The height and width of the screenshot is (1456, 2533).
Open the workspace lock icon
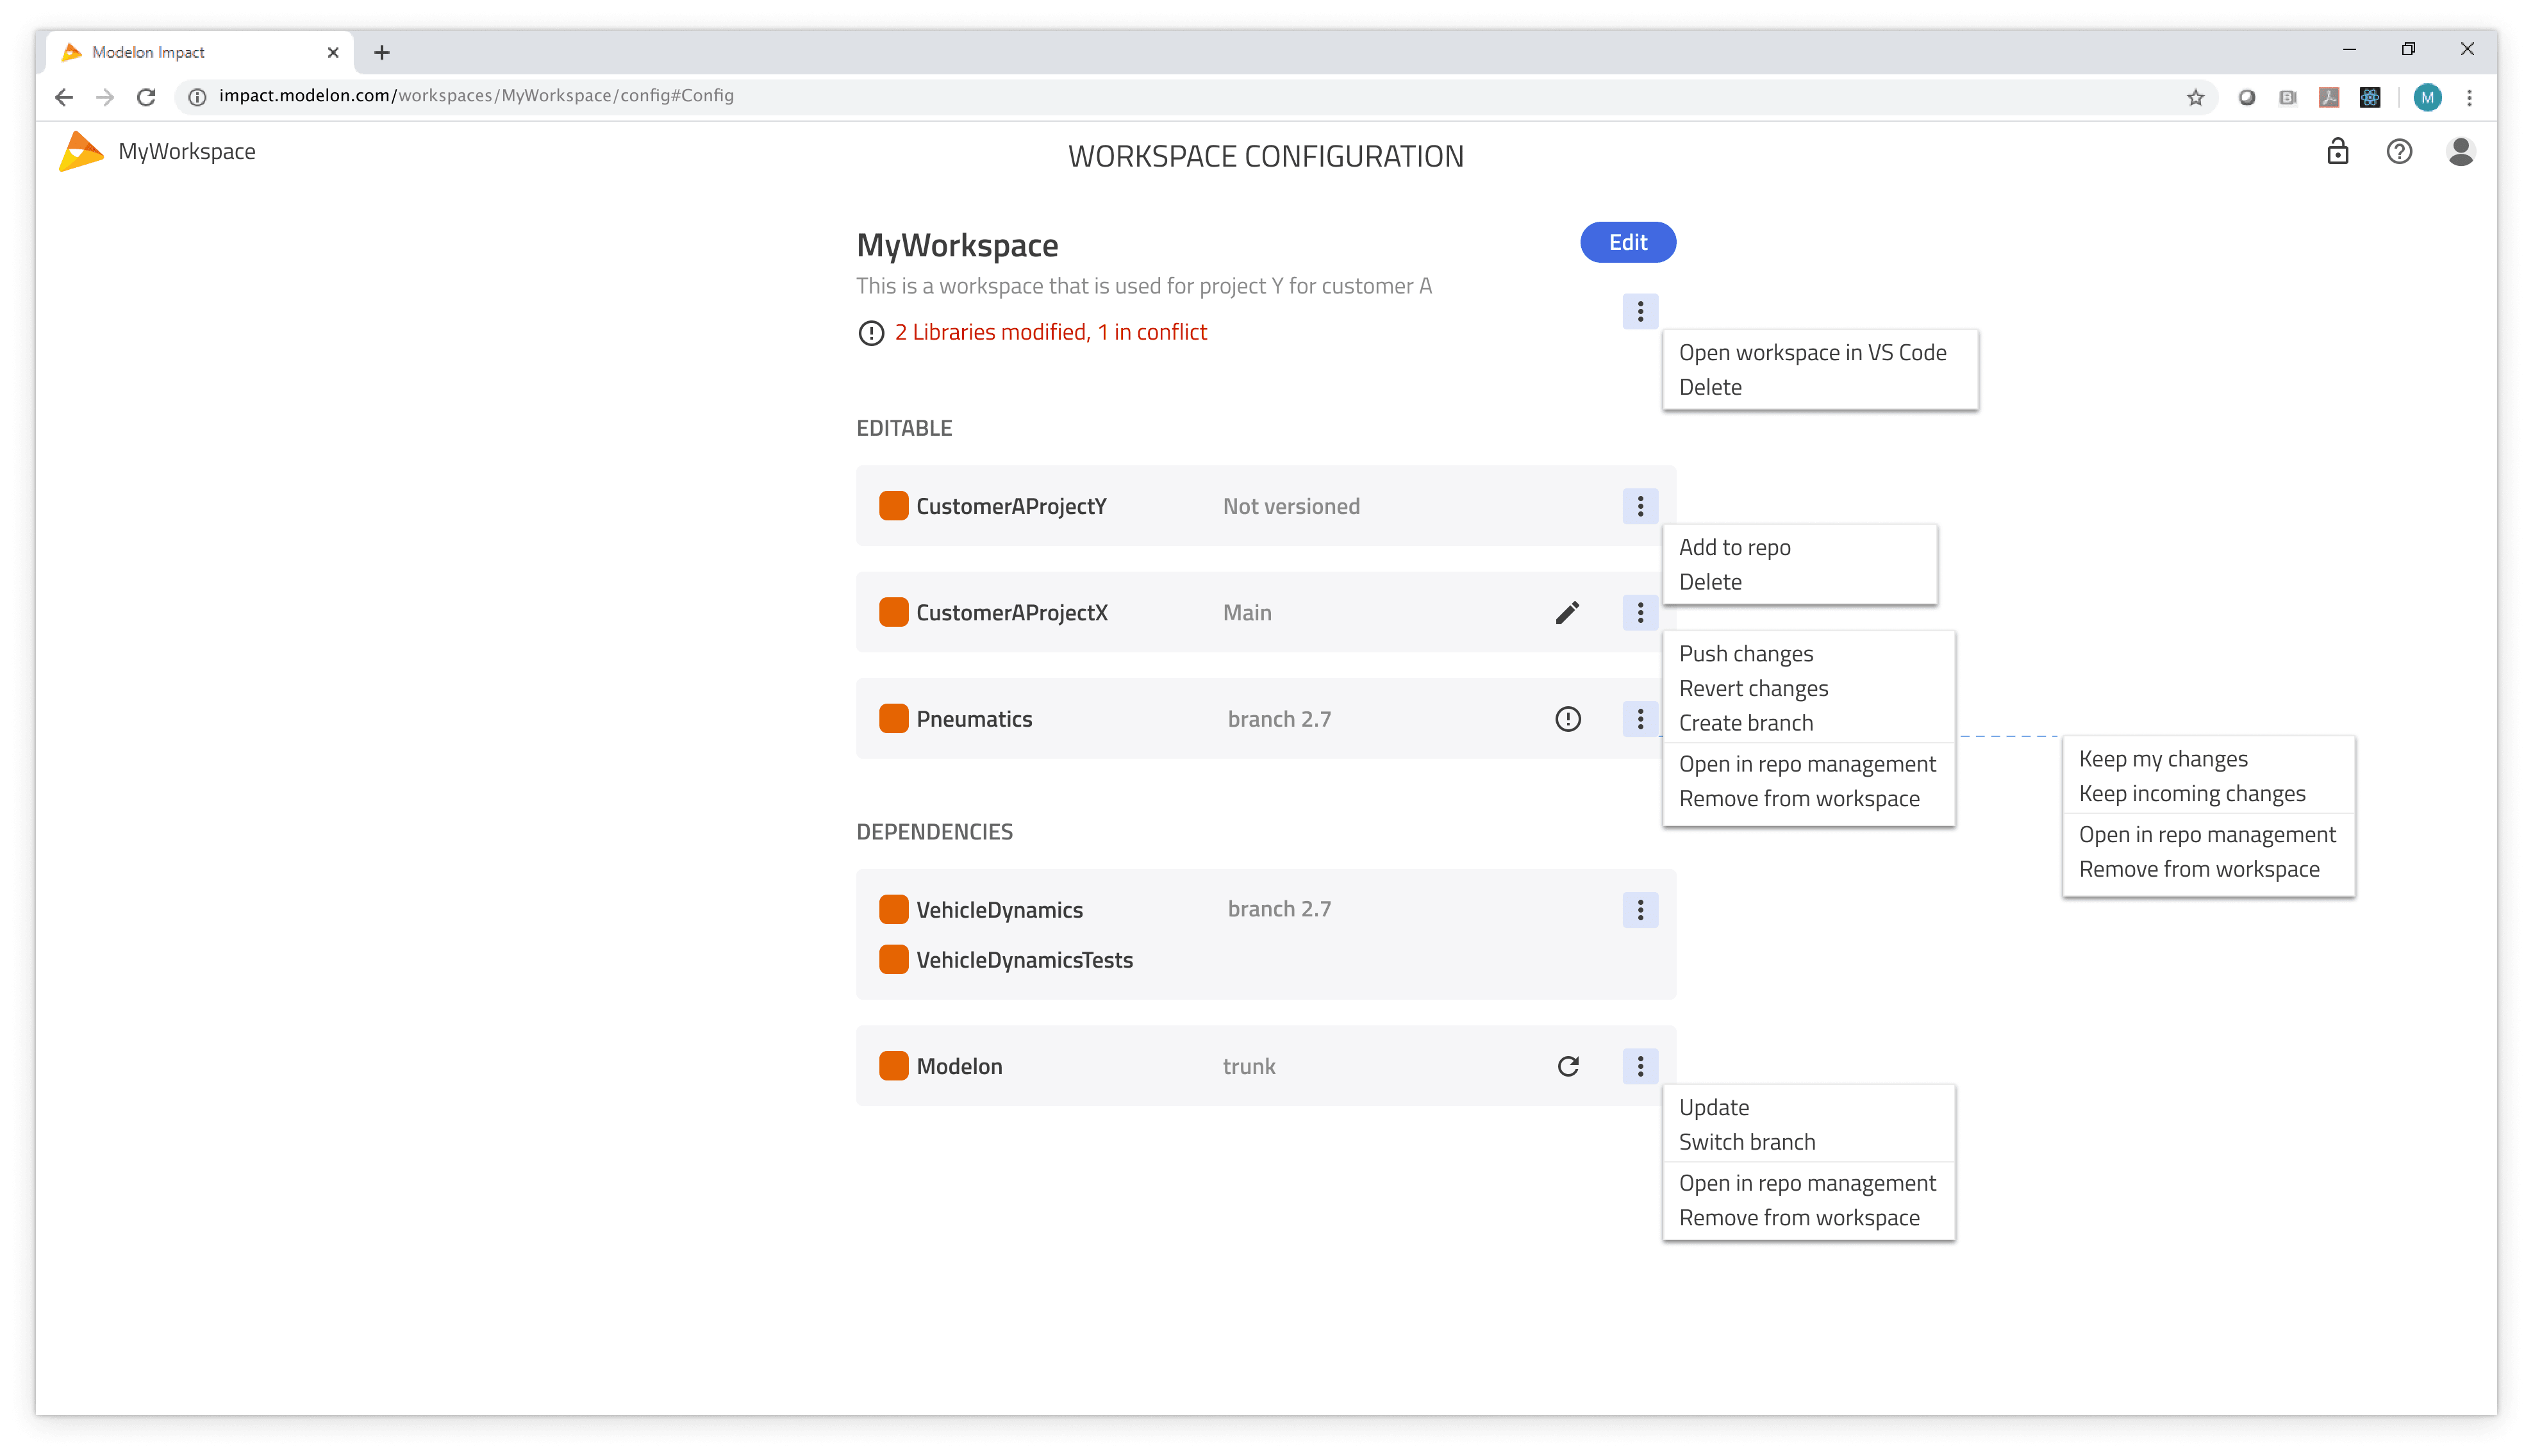coord(2337,151)
